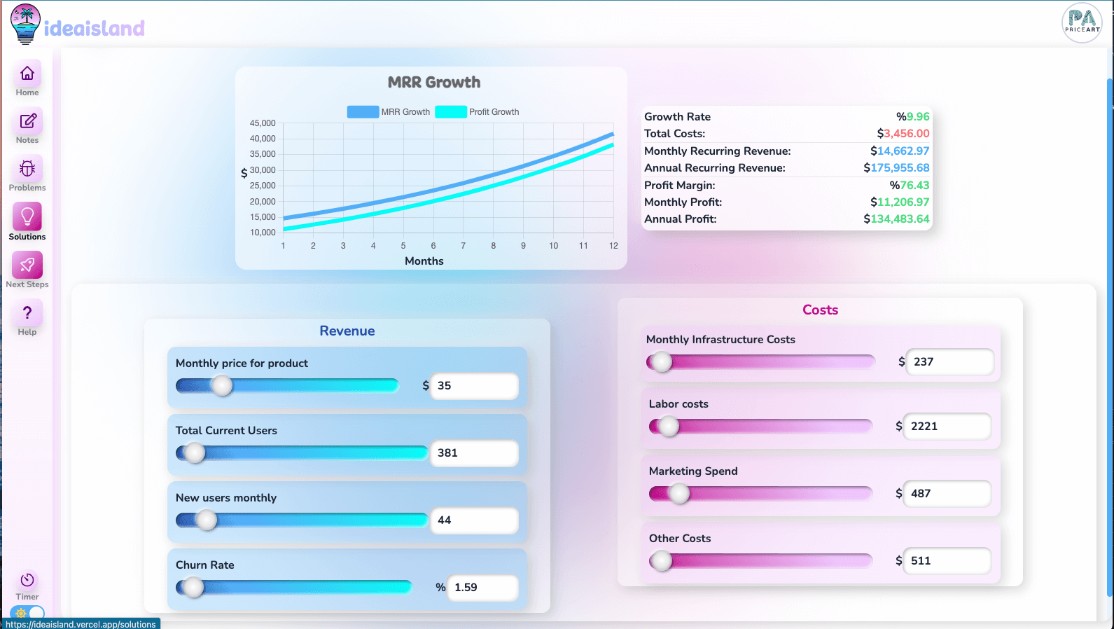
Task: Click the Marketing Spend slider
Action: point(761,493)
